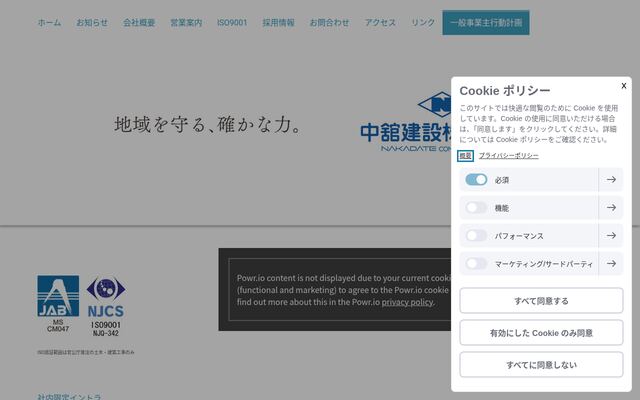Expand the マーケティング/サードパーティ row arrow
The image size is (640, 400).
[611, 264]
